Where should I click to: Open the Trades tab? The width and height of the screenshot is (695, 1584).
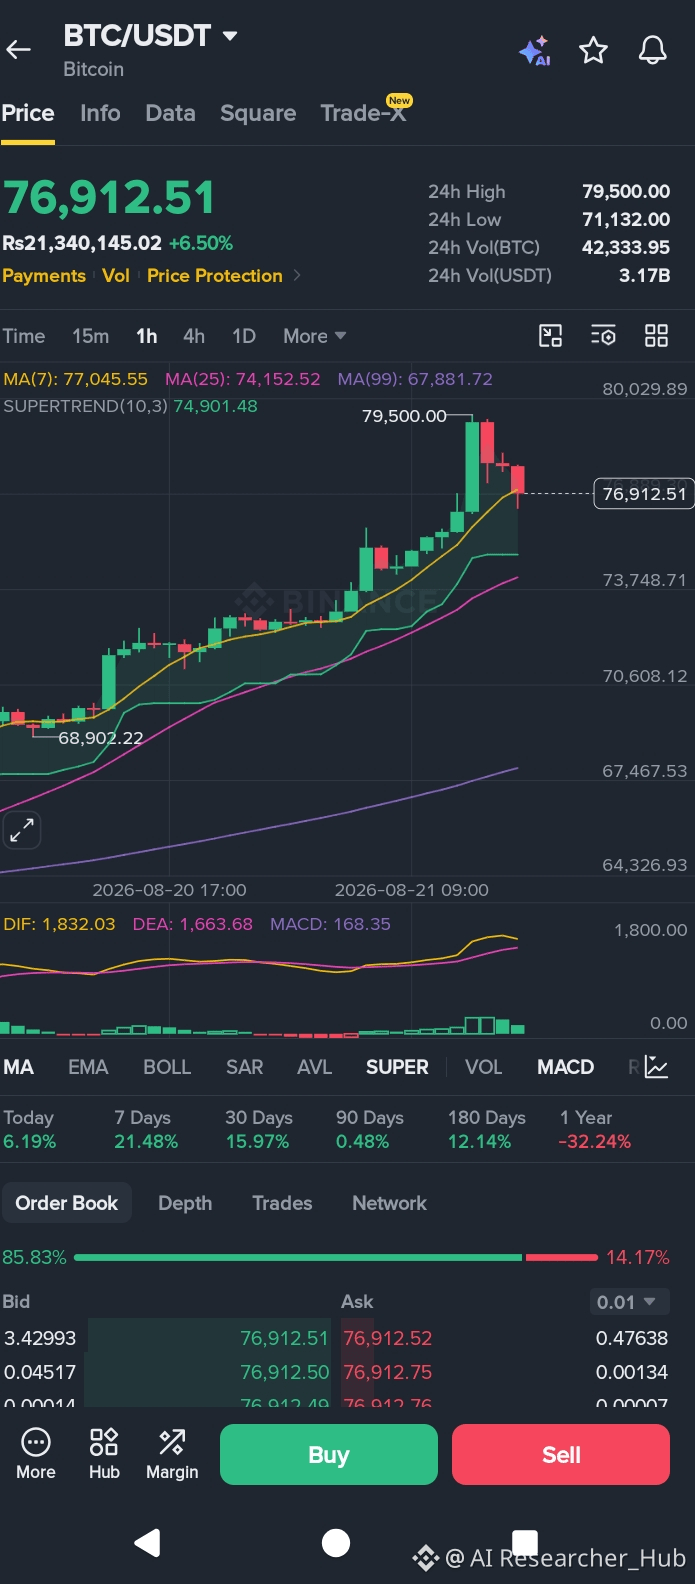tap(282, 1203)
